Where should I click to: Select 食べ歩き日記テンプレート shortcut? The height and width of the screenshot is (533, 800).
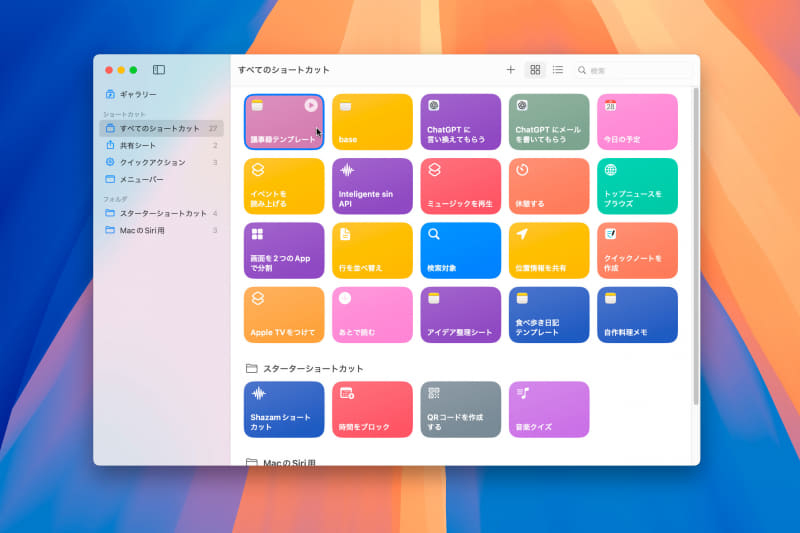pos(548,315)
